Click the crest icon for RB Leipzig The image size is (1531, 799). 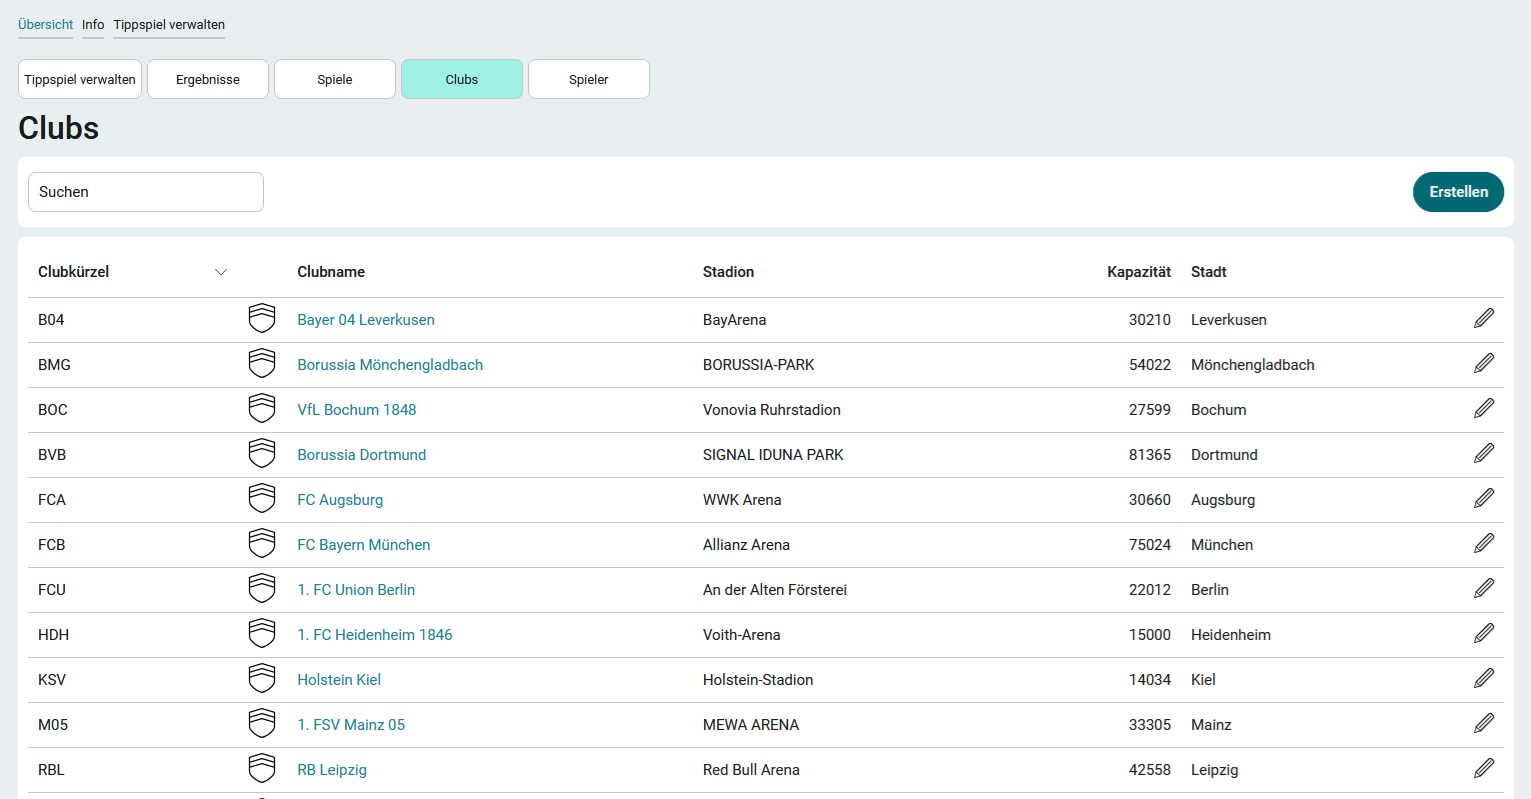[x=262, y=769]
